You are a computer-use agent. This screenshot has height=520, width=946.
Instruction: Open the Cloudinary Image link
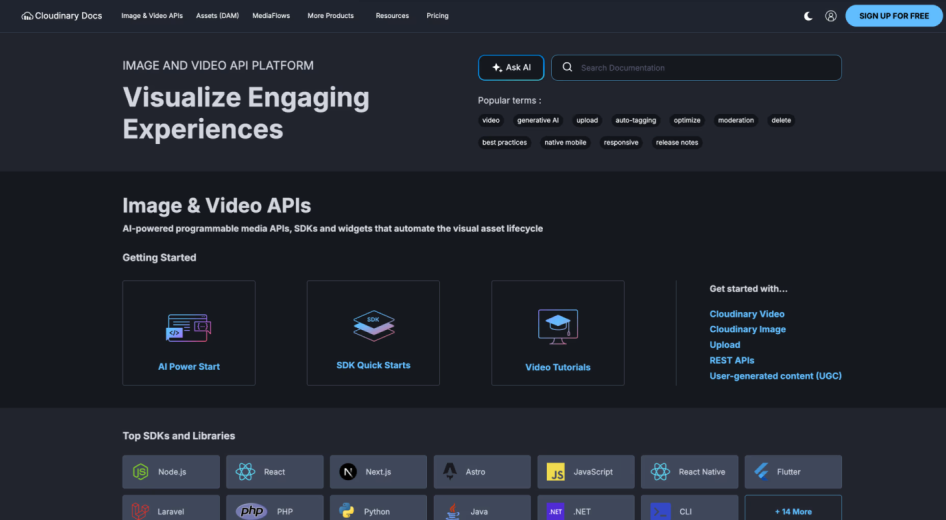748,329
